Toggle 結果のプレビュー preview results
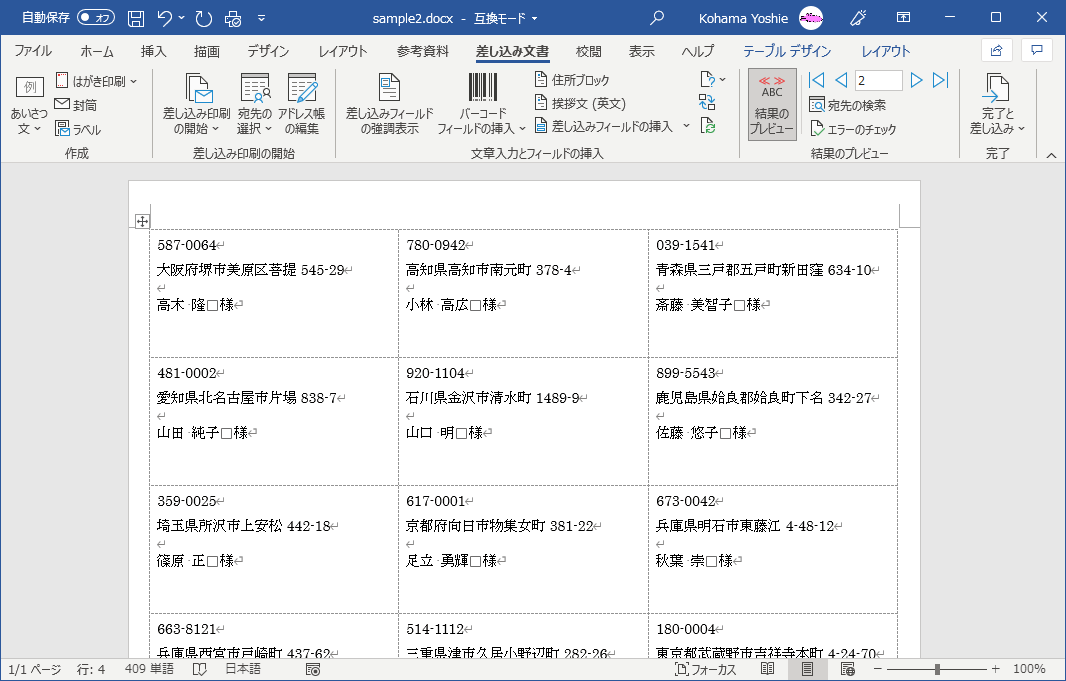 click(x=772, y=104)
